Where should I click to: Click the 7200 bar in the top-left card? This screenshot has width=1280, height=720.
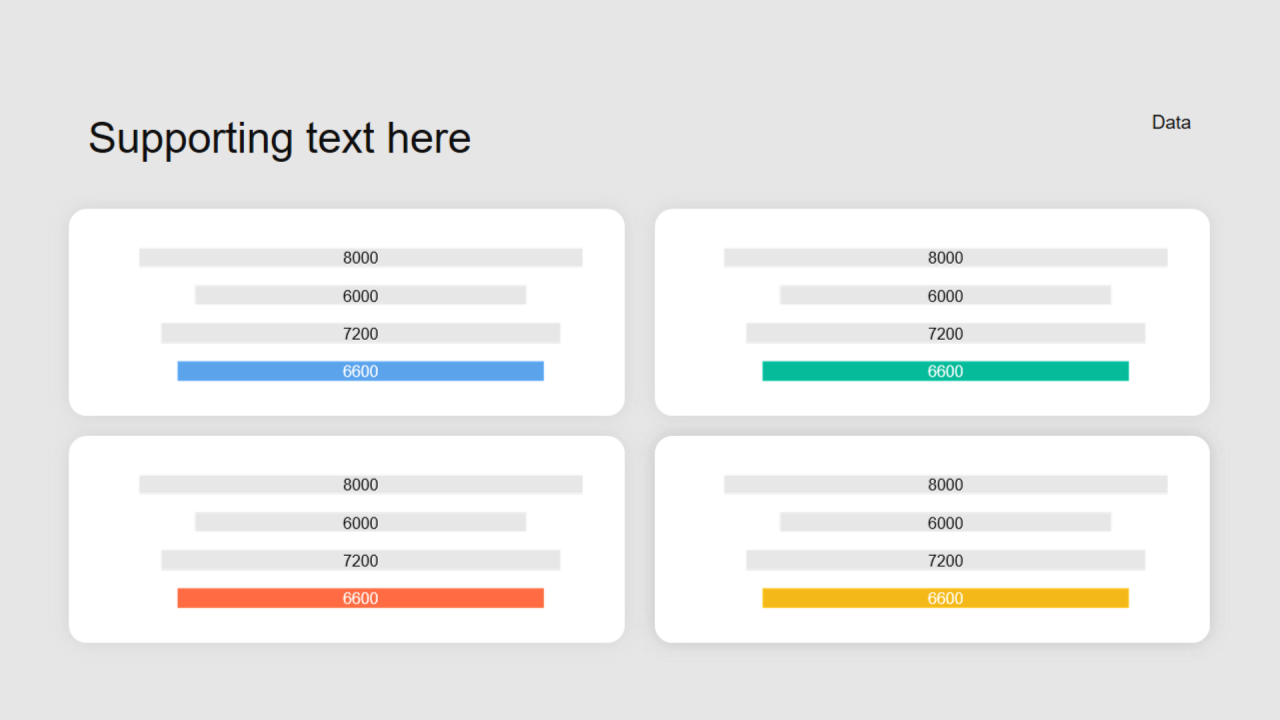coord(360,334)
